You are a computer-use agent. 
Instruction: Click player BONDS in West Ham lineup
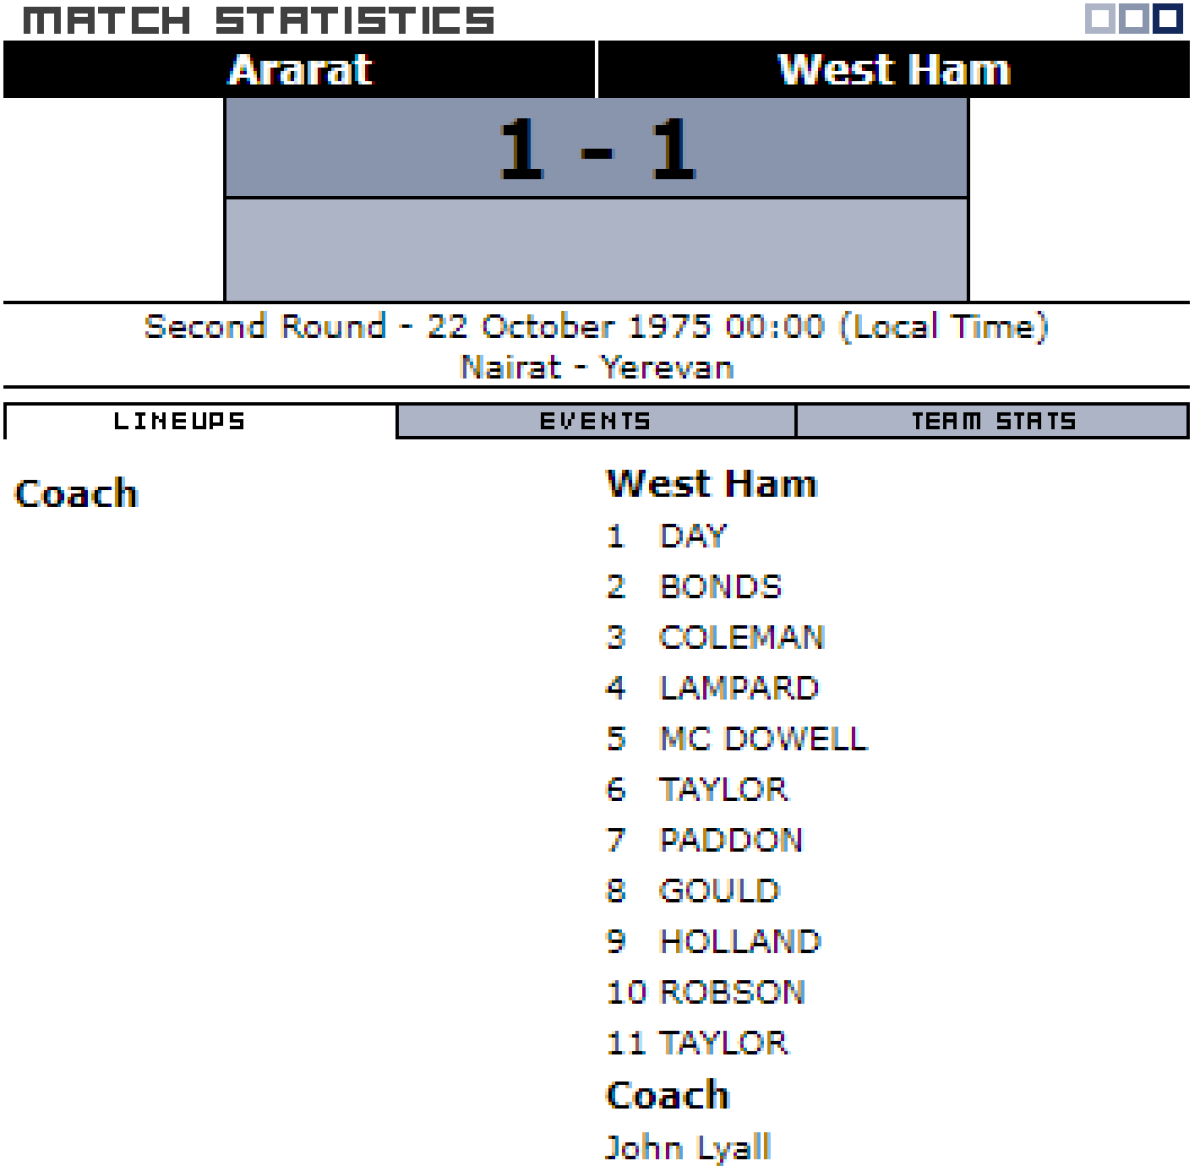click(721, 587)
